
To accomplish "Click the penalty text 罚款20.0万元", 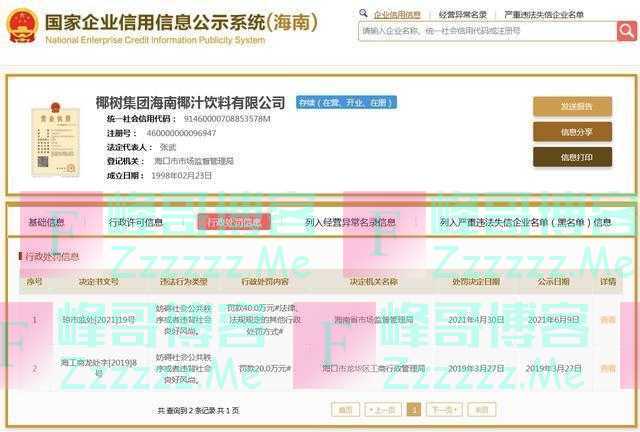I will point(265,369).
